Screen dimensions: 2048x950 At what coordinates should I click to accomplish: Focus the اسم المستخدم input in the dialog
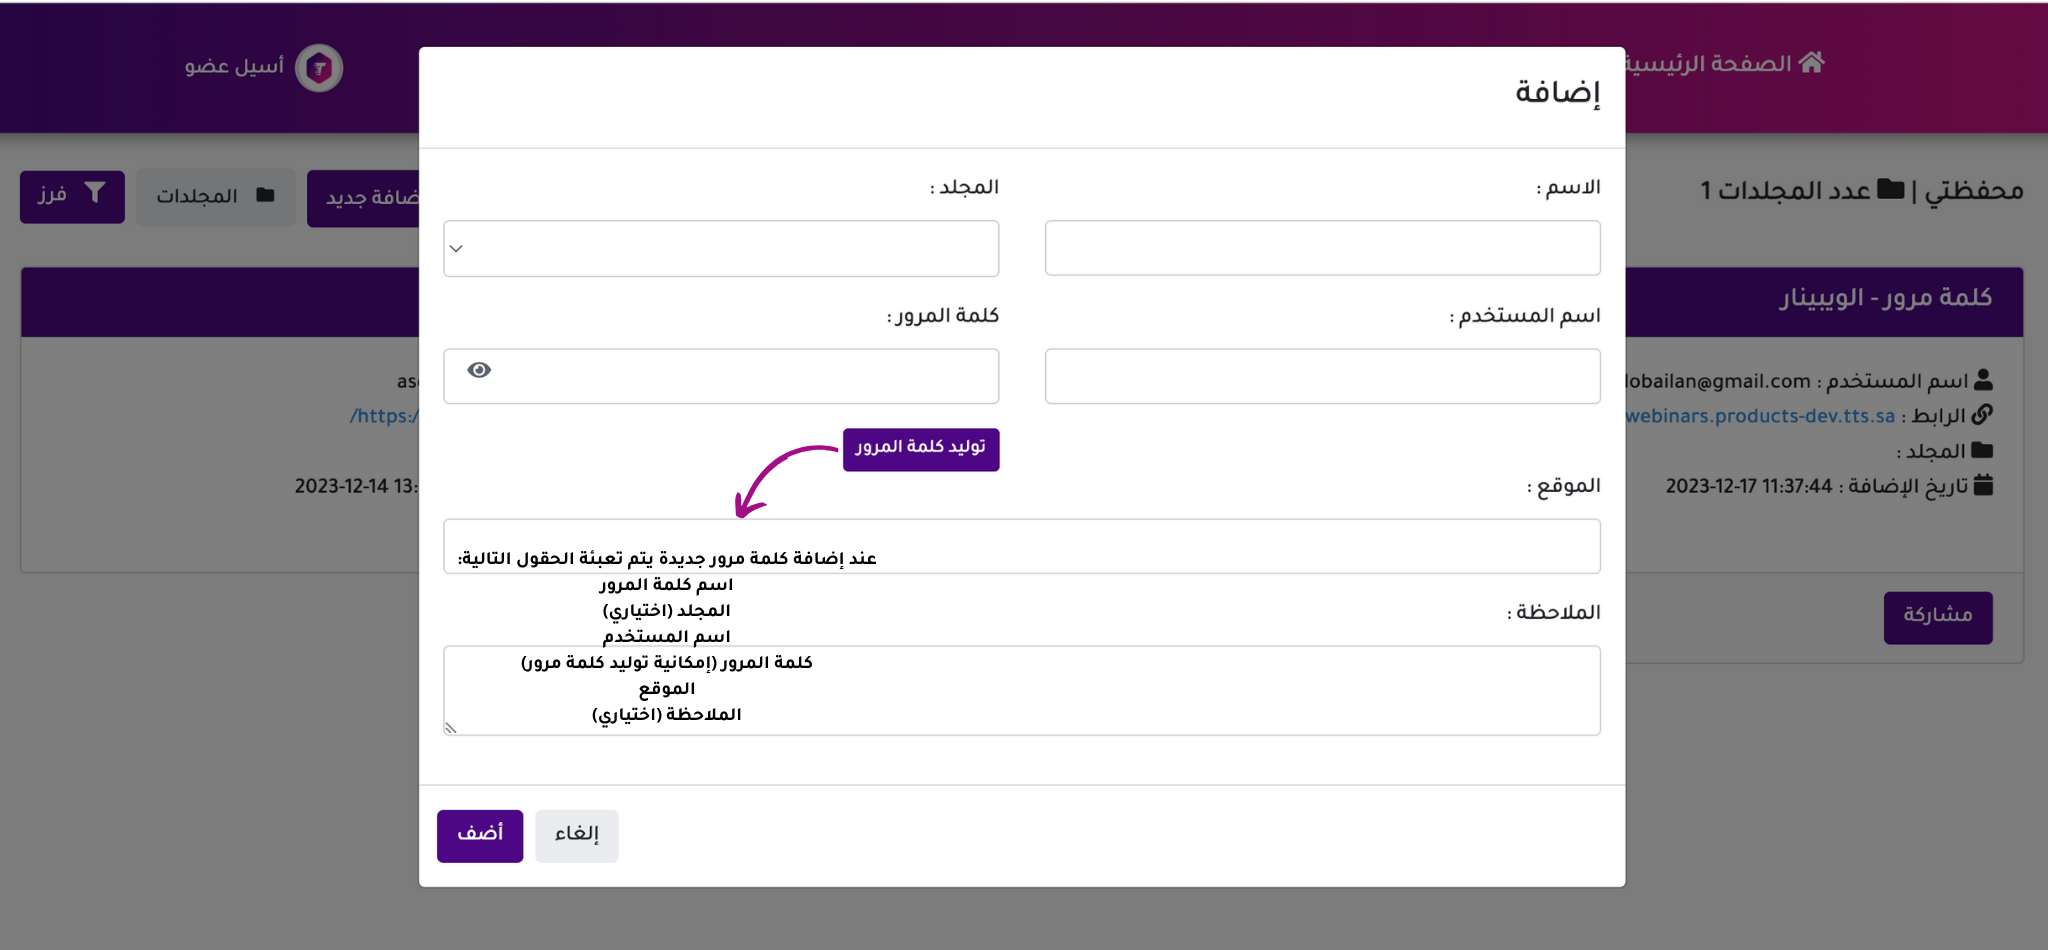pos(1322,376)
